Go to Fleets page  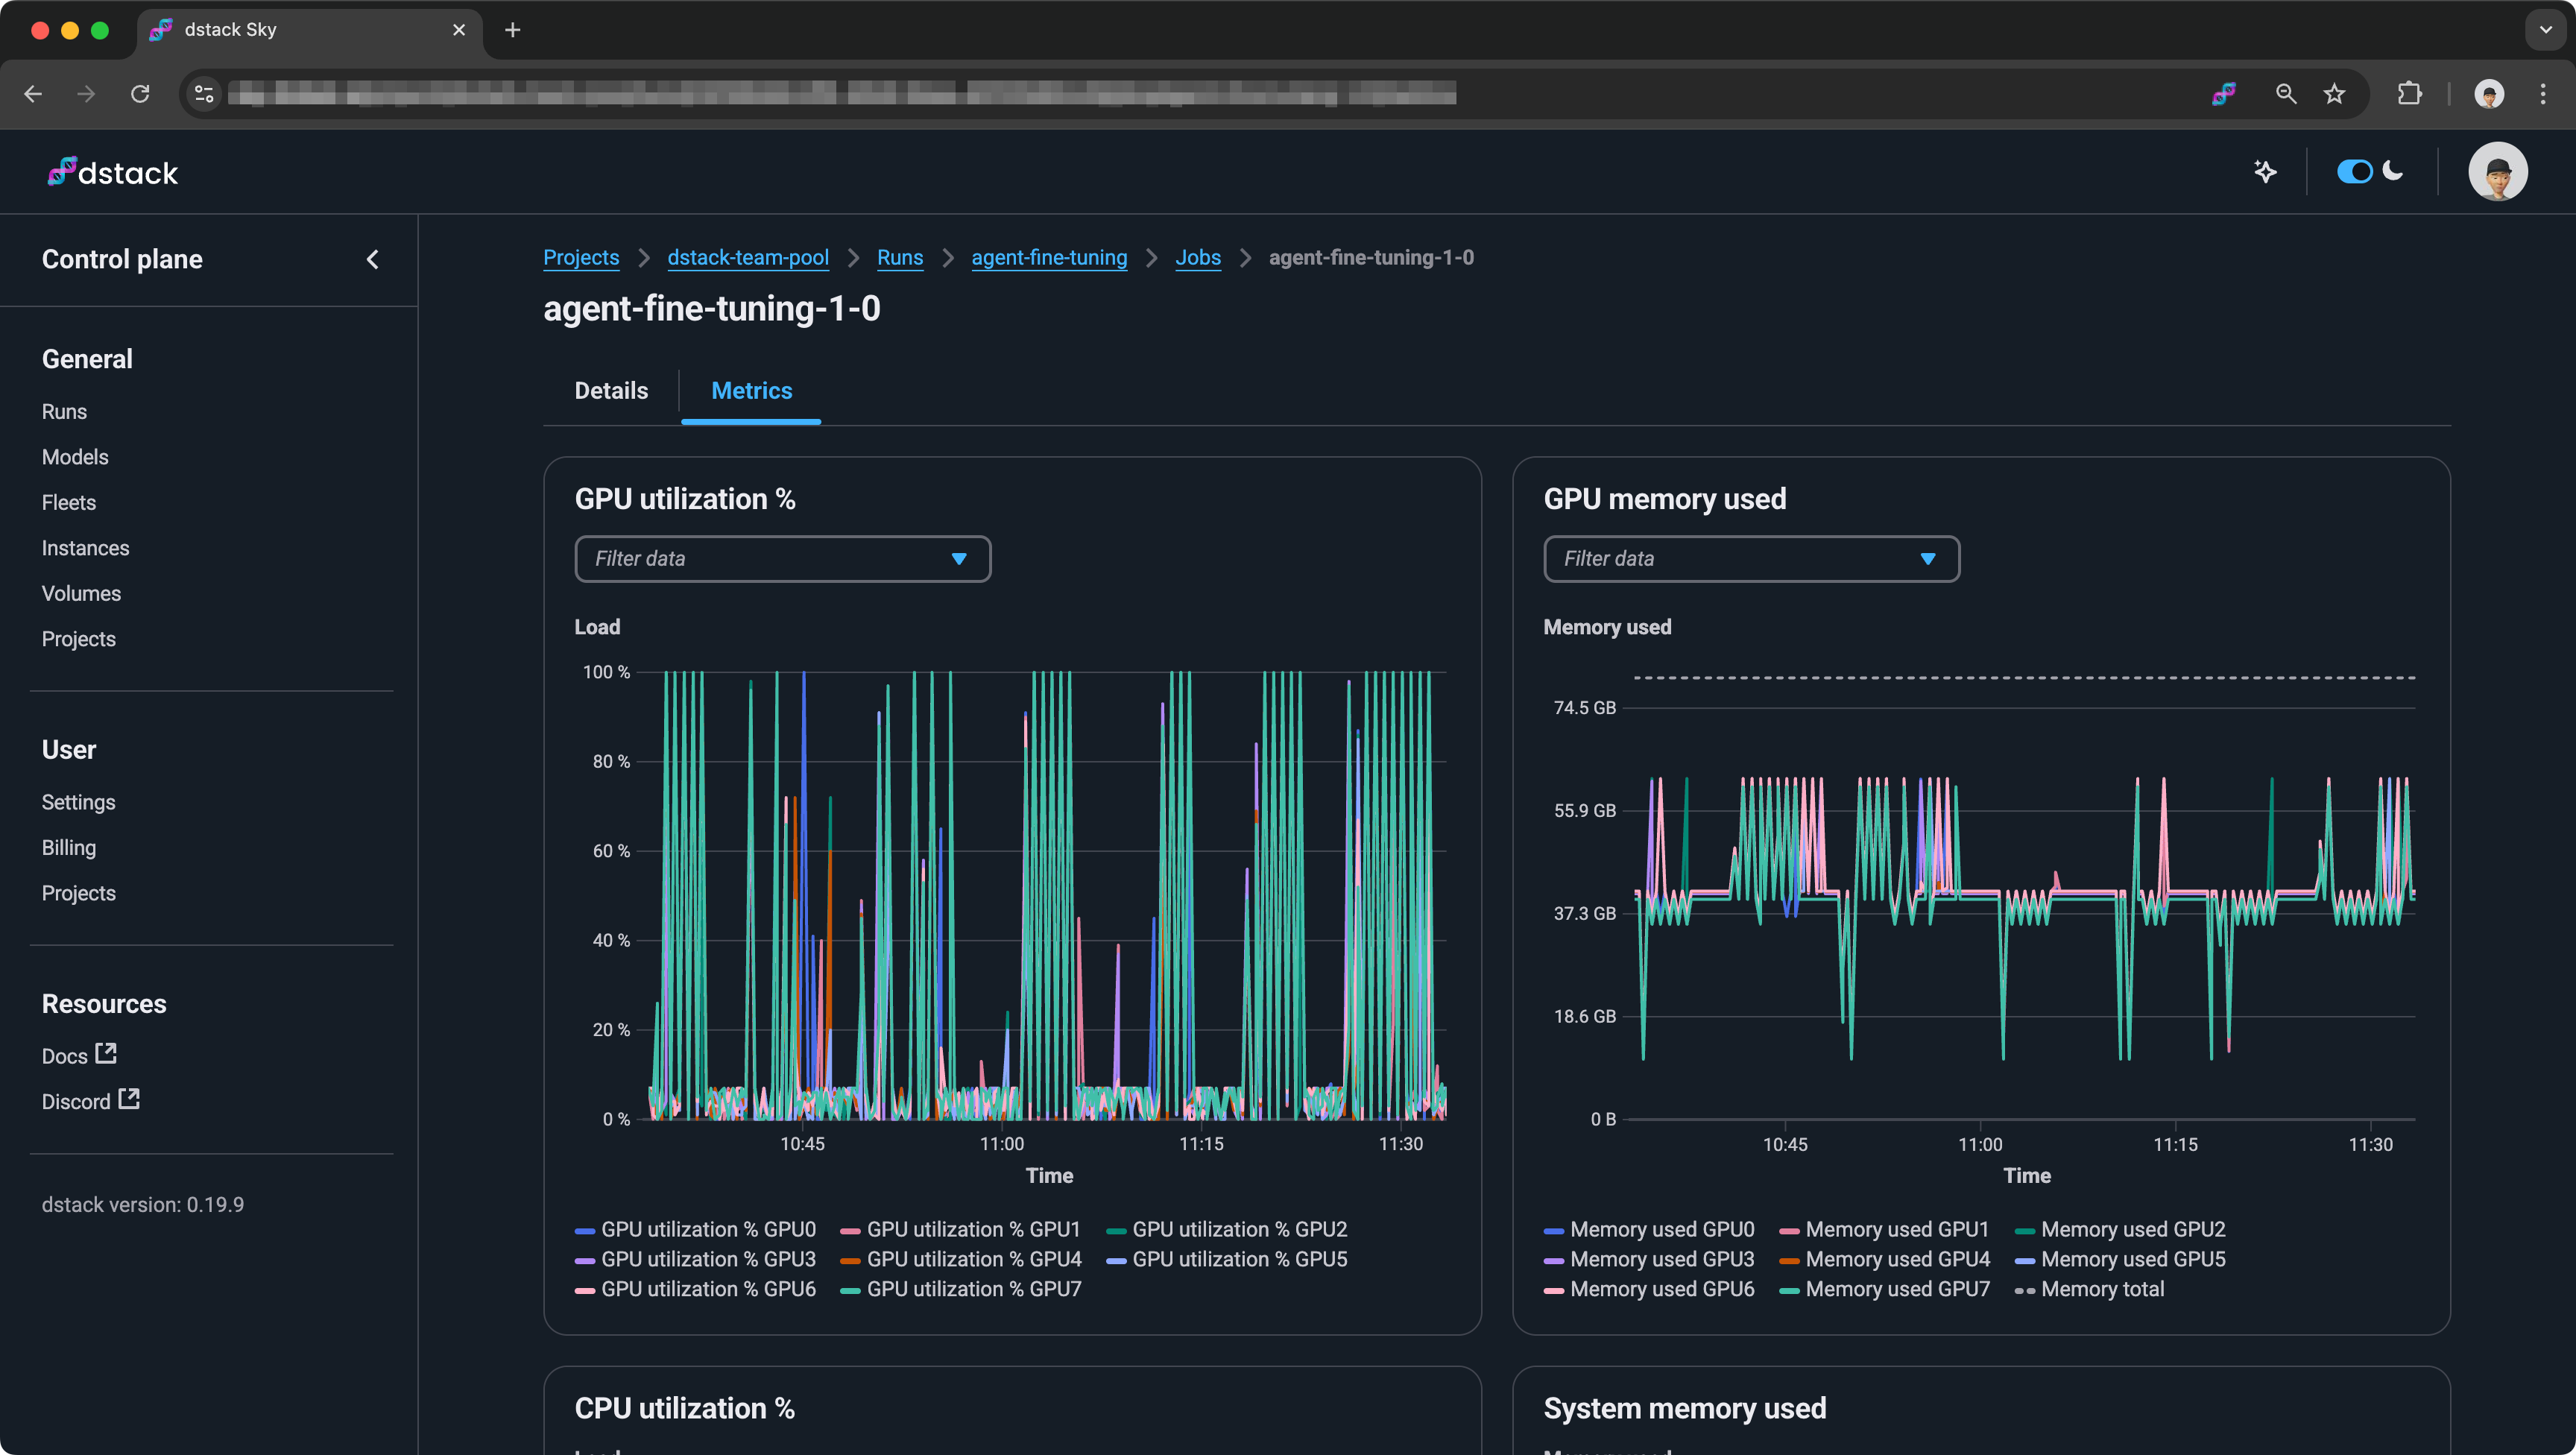coord(69,503)
